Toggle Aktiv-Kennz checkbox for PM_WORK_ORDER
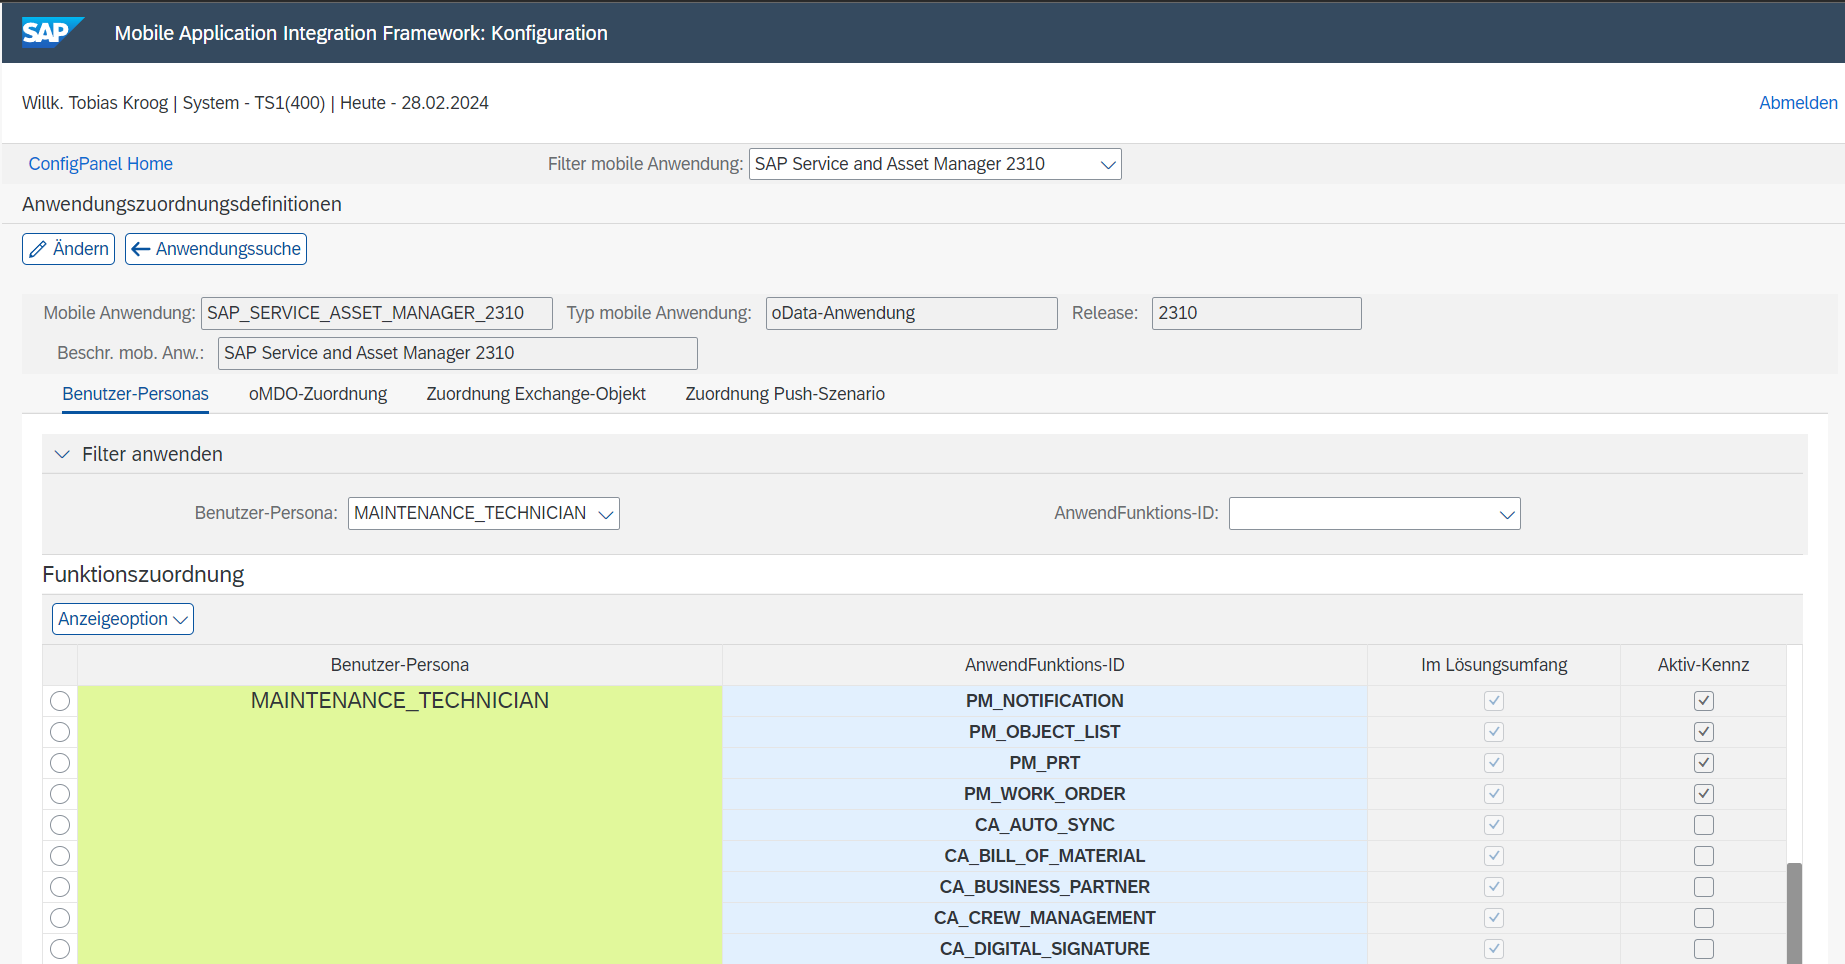This screenshot has width=1845, height=964. coord(1704,794)
